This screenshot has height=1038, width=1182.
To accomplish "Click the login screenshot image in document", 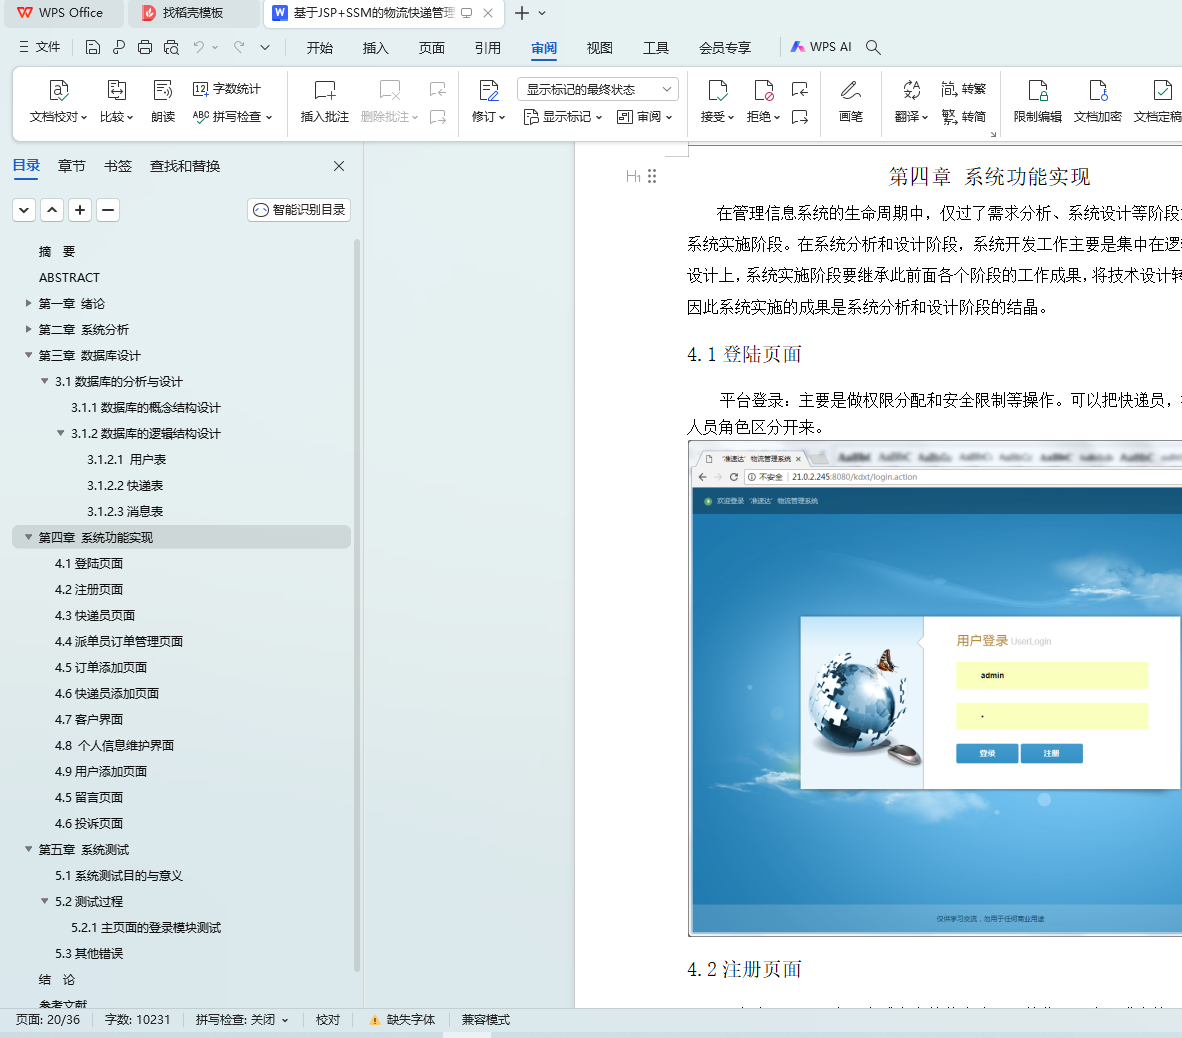I will (935, 688).
